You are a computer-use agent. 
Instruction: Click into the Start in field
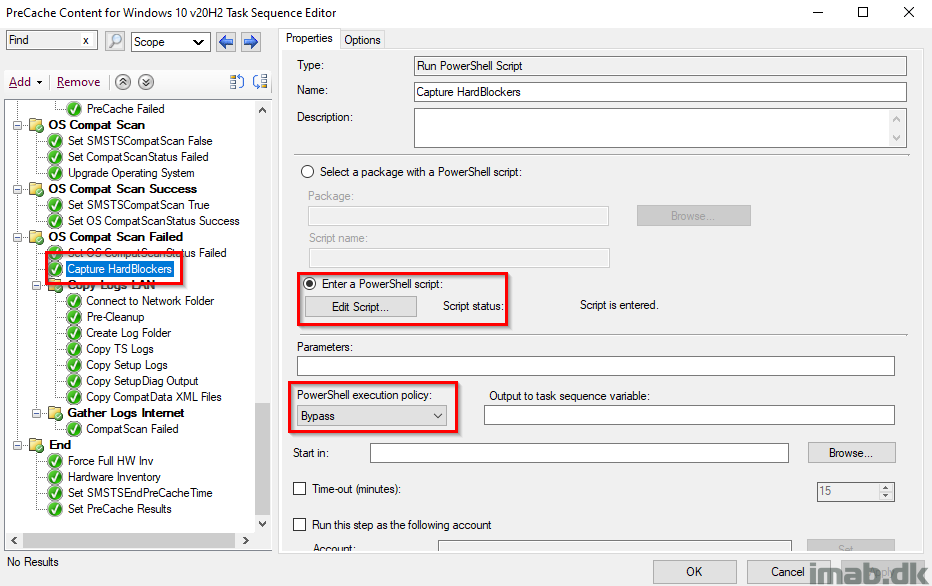pyautogui.click(x=579, y=453)
